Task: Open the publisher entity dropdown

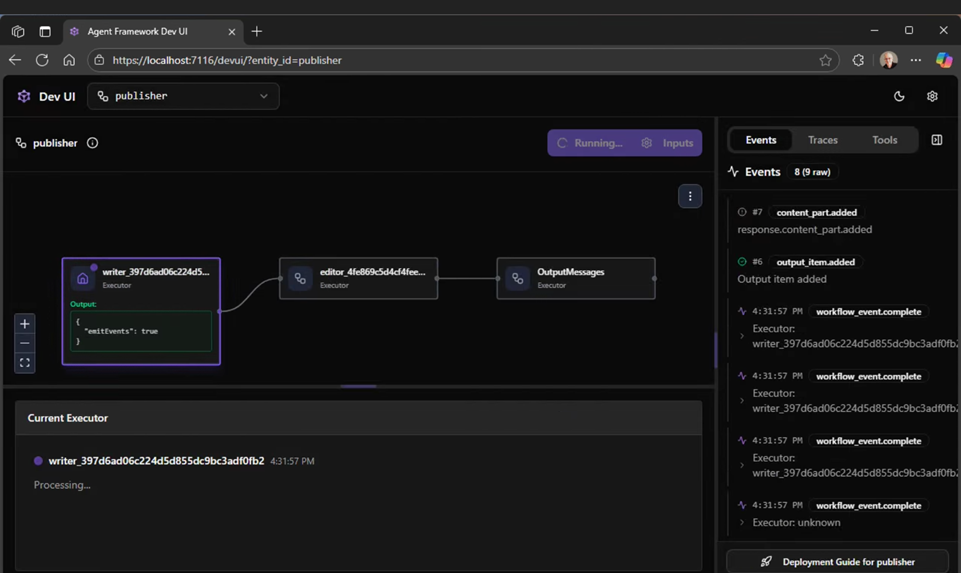Action: tap(183, 96)
